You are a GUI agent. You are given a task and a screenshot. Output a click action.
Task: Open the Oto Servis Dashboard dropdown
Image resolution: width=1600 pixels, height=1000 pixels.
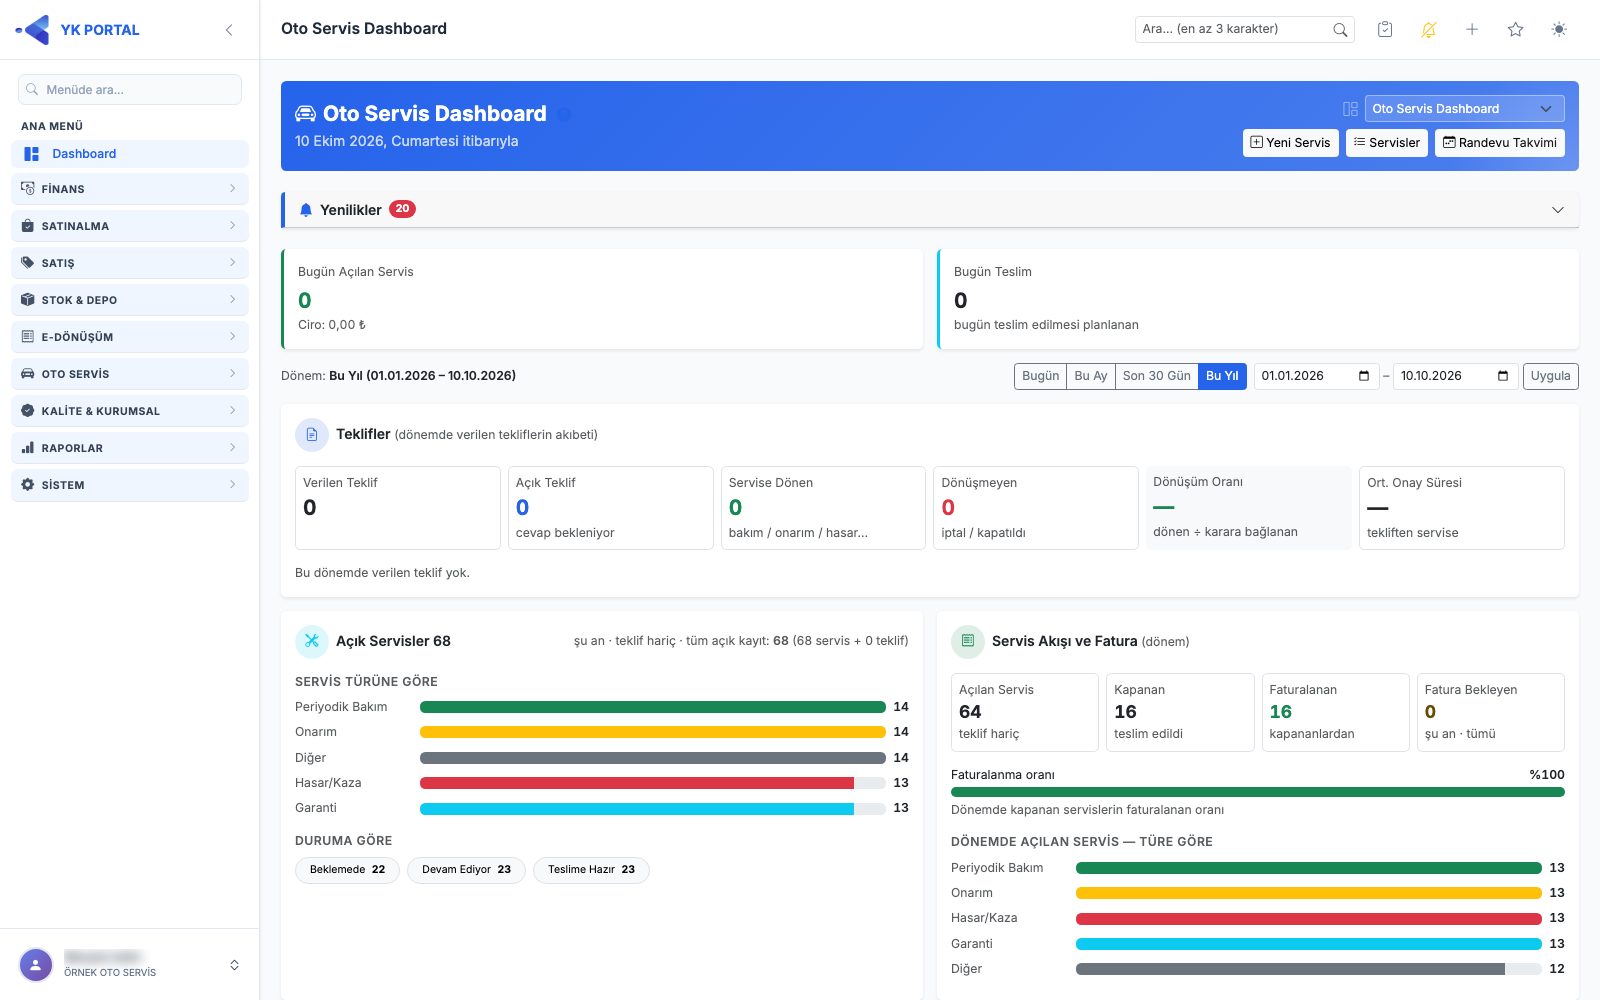tap(1464, 109)
